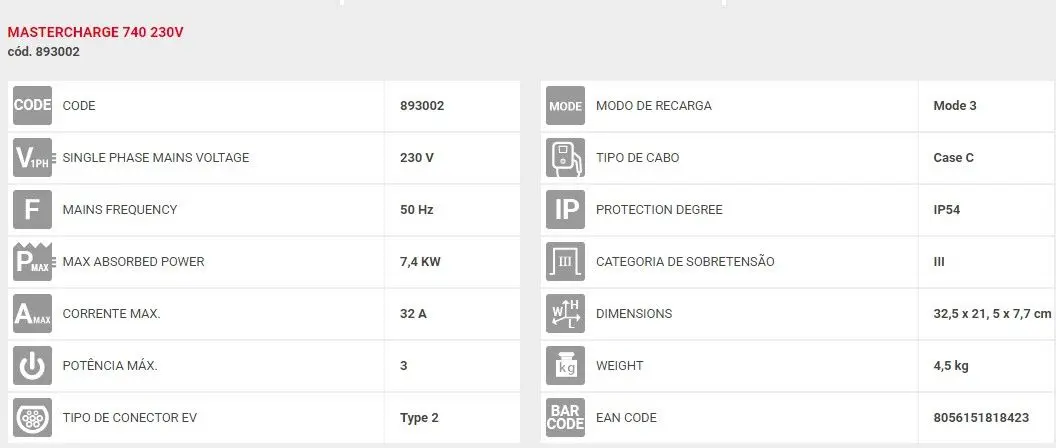This screenshot has width=1056, height=448.
Task: Click the product code 893002 subtitle
Action: pos(44,52)
